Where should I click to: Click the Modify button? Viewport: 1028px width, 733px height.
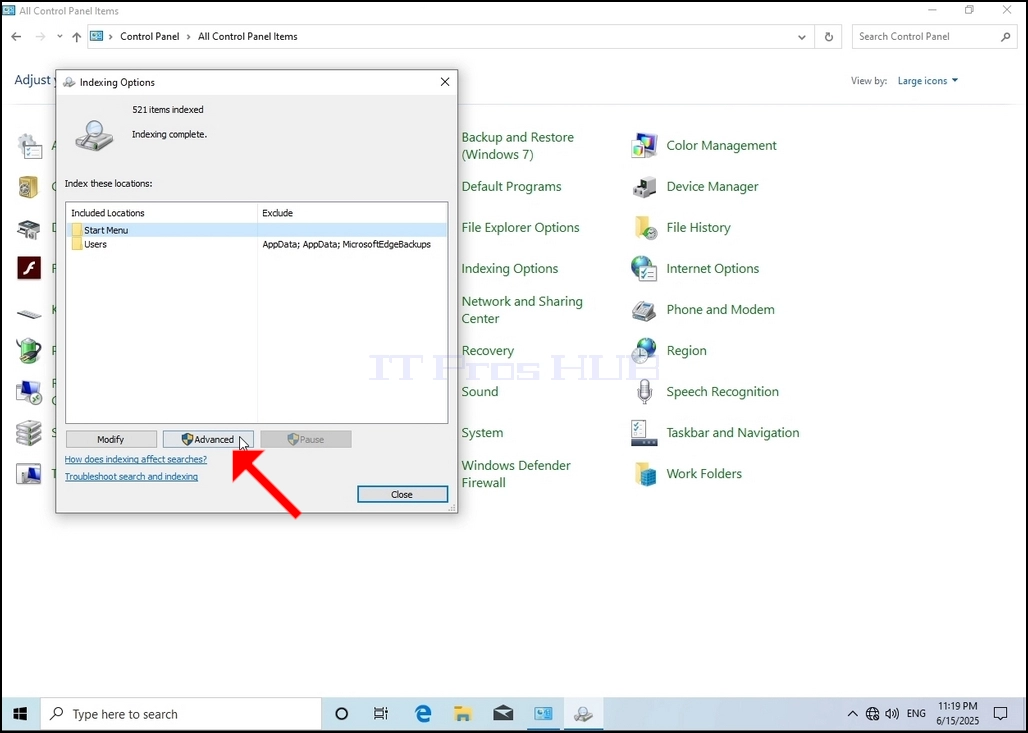coord(111,439)
